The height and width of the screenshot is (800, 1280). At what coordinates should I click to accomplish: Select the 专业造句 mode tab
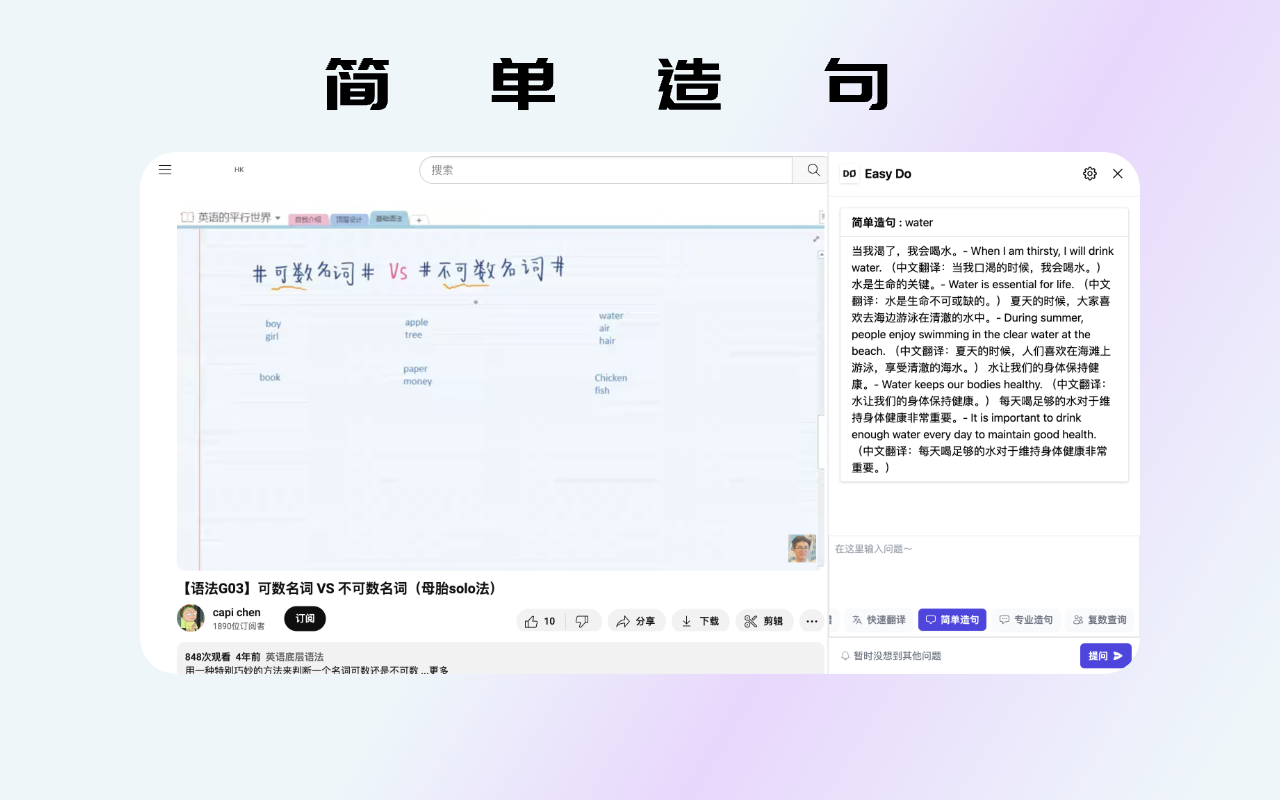(x=1026, y=620)
